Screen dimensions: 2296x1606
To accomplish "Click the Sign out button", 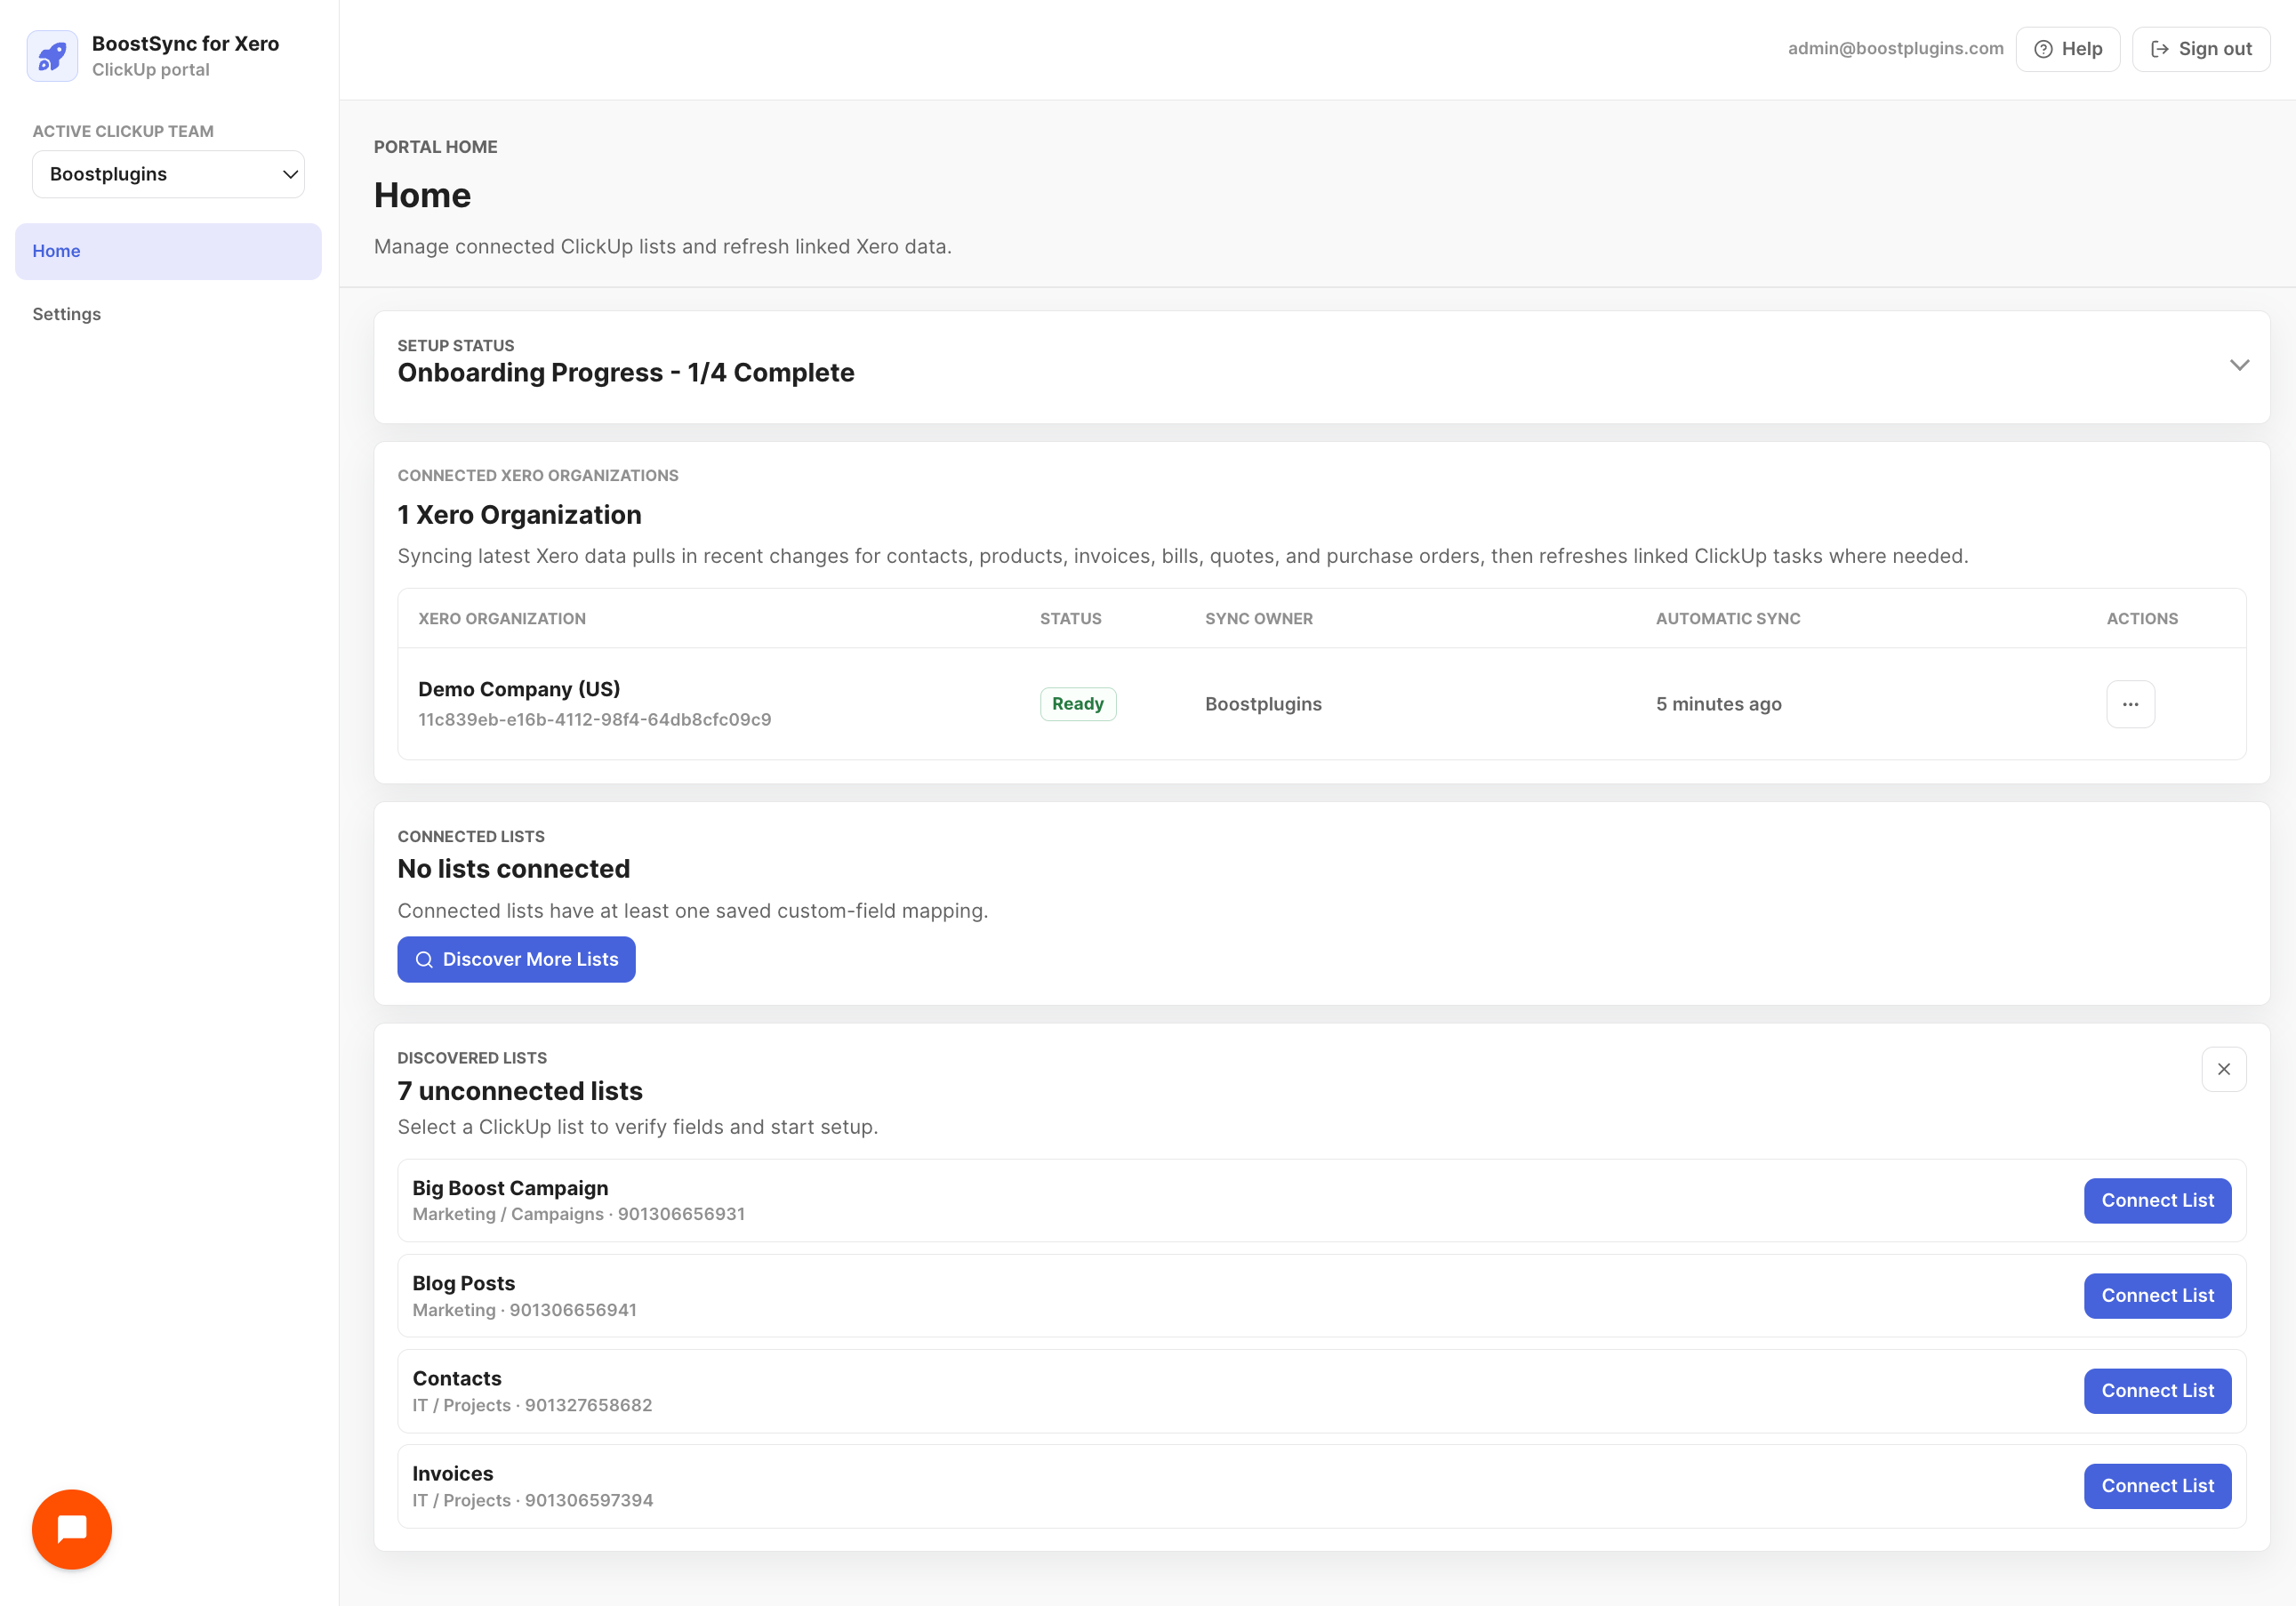I will pos(2200,49).
